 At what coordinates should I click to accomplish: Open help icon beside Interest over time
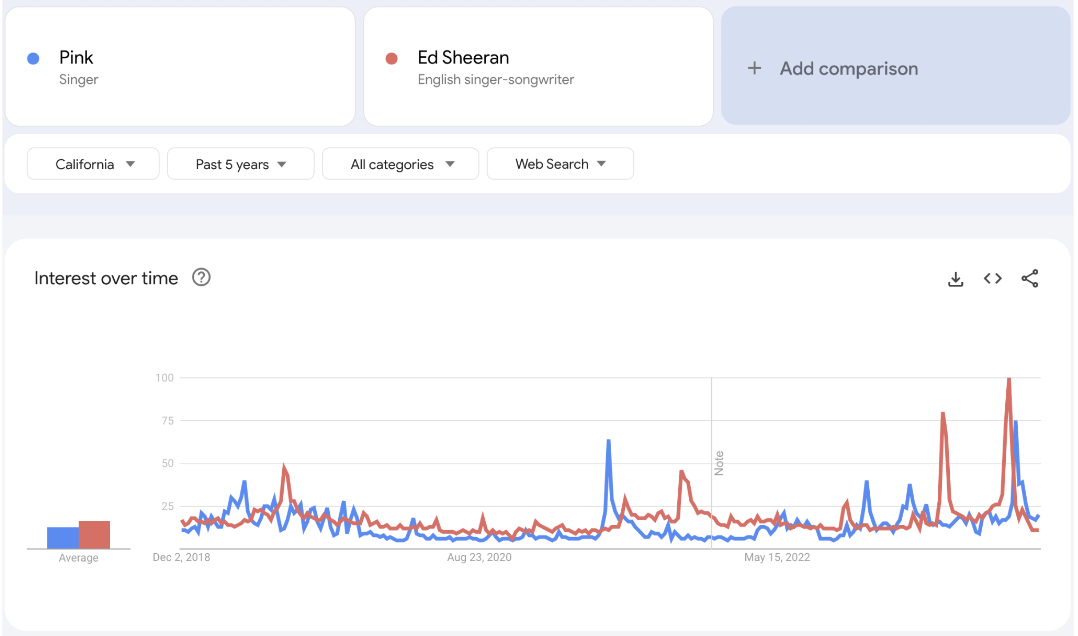[201, 278]
